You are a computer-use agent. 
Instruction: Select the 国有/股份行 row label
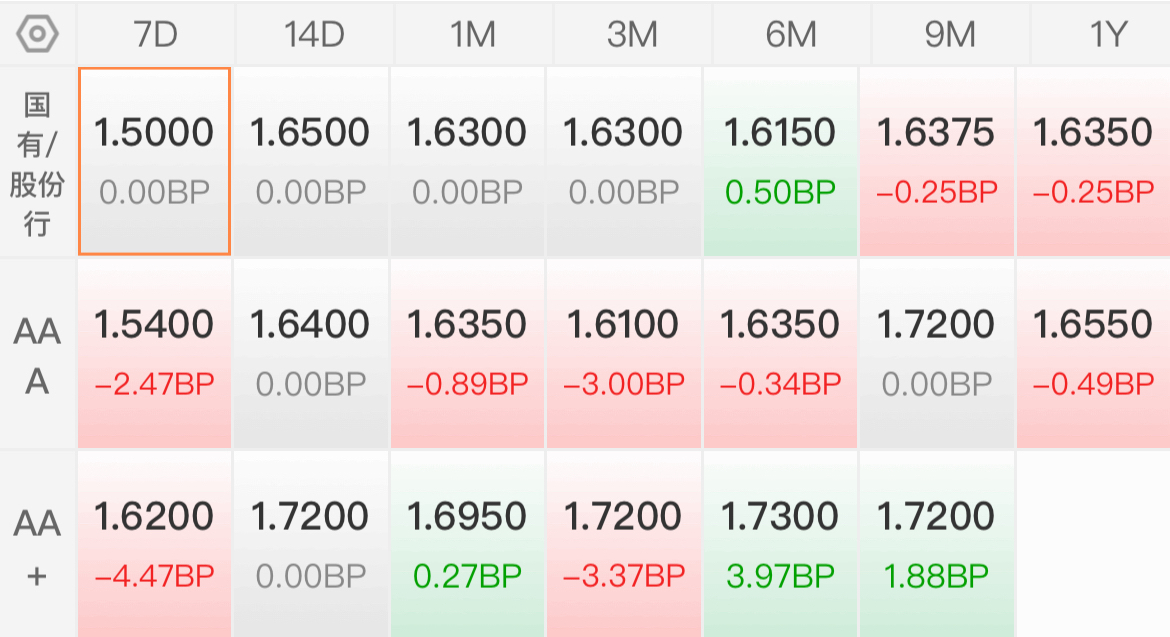(x=38, y=162)
